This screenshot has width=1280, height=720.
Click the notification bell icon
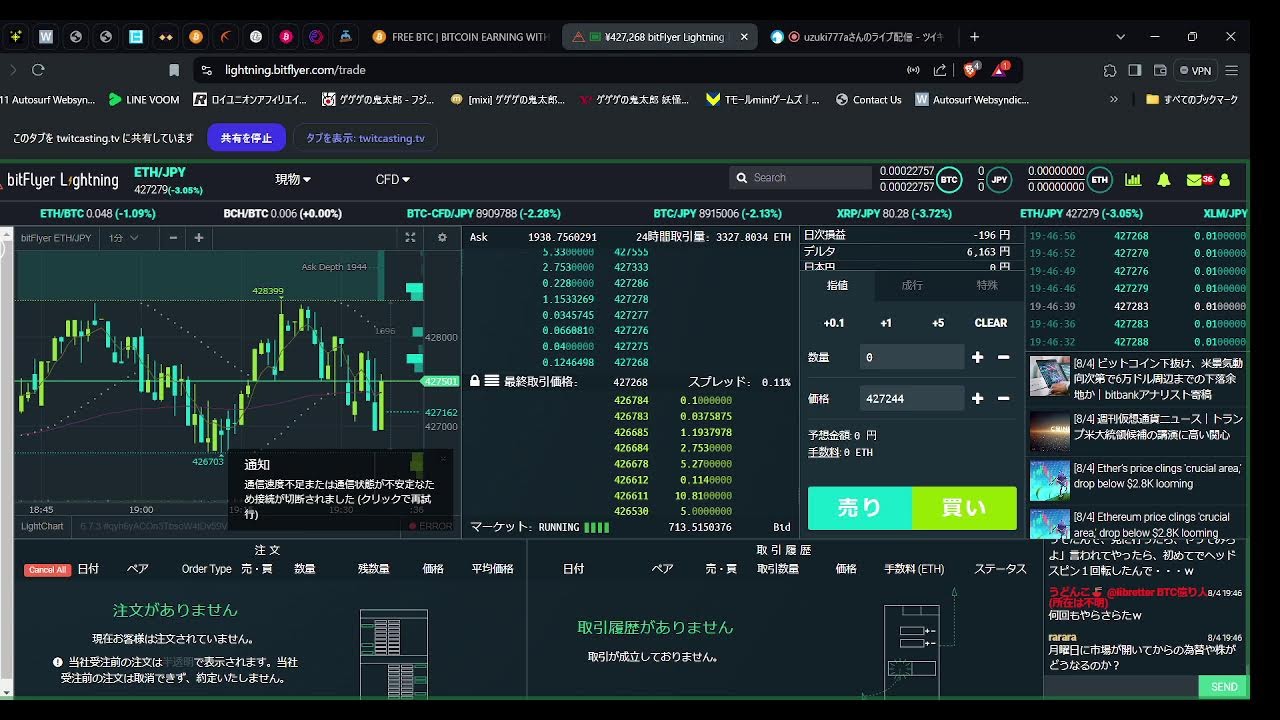point(1164,180)
